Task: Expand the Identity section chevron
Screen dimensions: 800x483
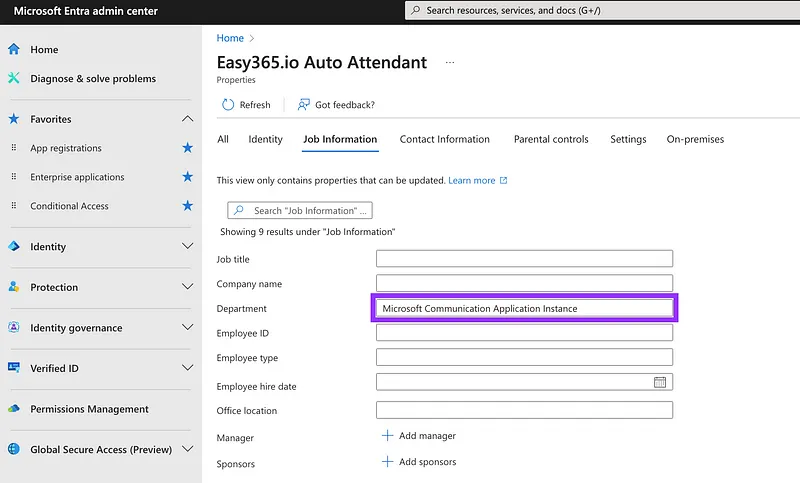Action: 188,246
